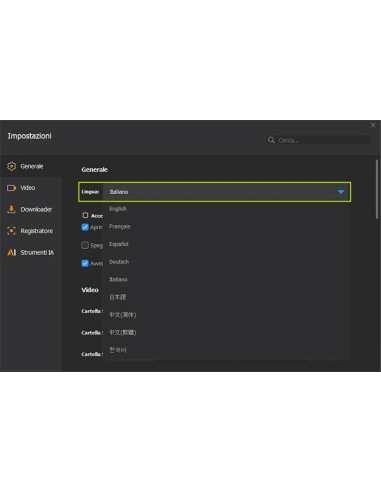Click the settings window vertical scrollbar

pos(377,189)
